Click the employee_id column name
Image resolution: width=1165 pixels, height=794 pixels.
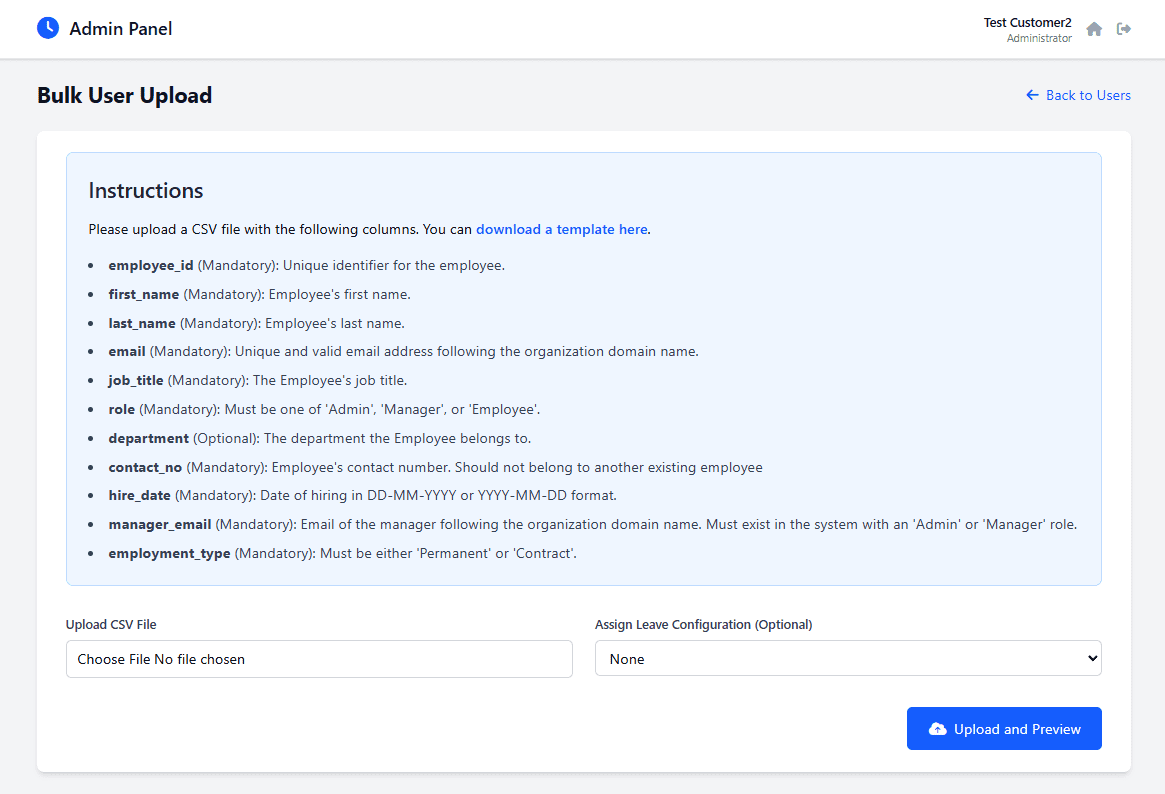point(151,265)
